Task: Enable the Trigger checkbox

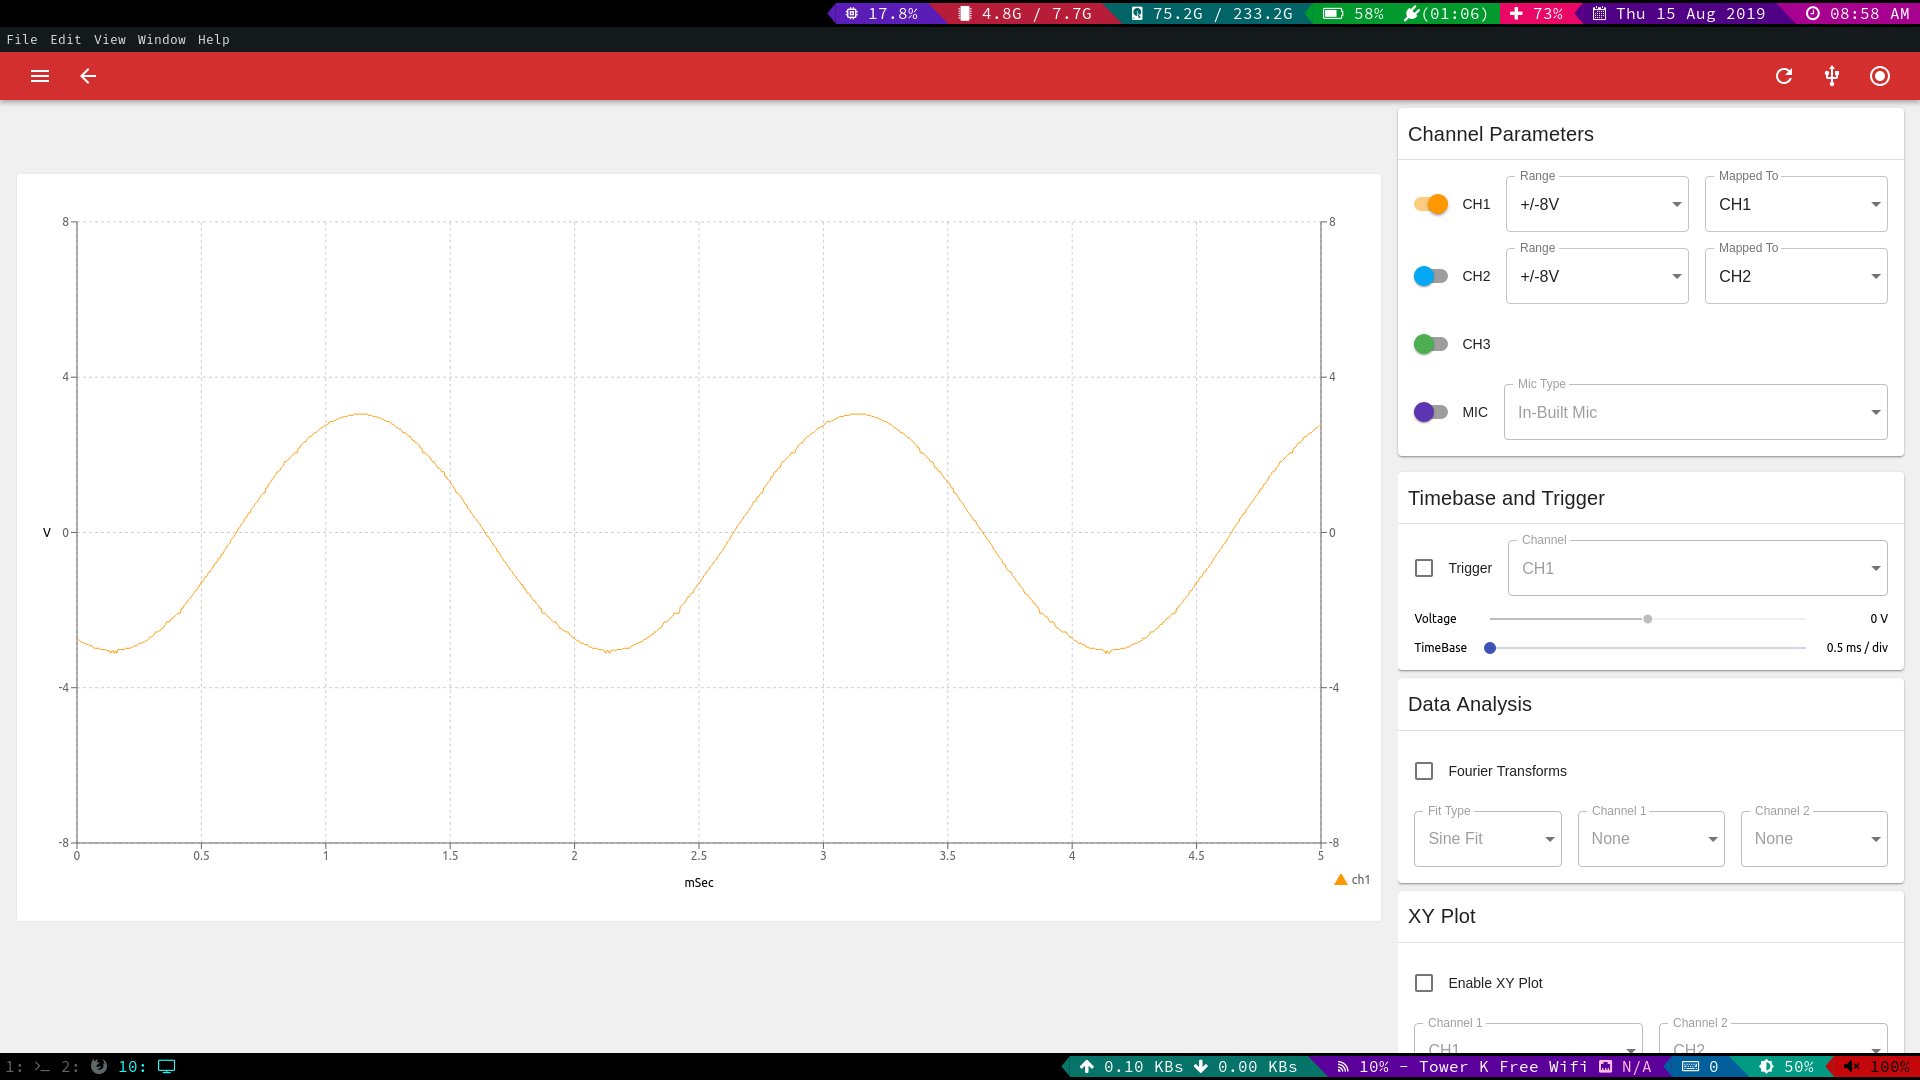Action: (x=1424, y=568)
